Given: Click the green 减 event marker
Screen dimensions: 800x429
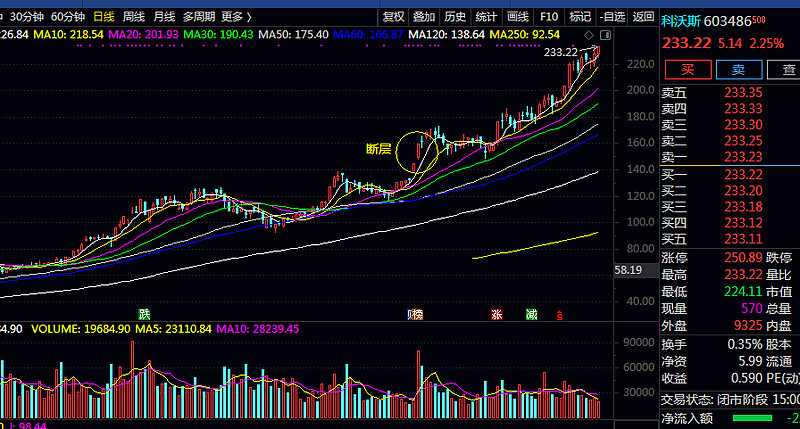Looking at the screenshot, I should [532, 314].
